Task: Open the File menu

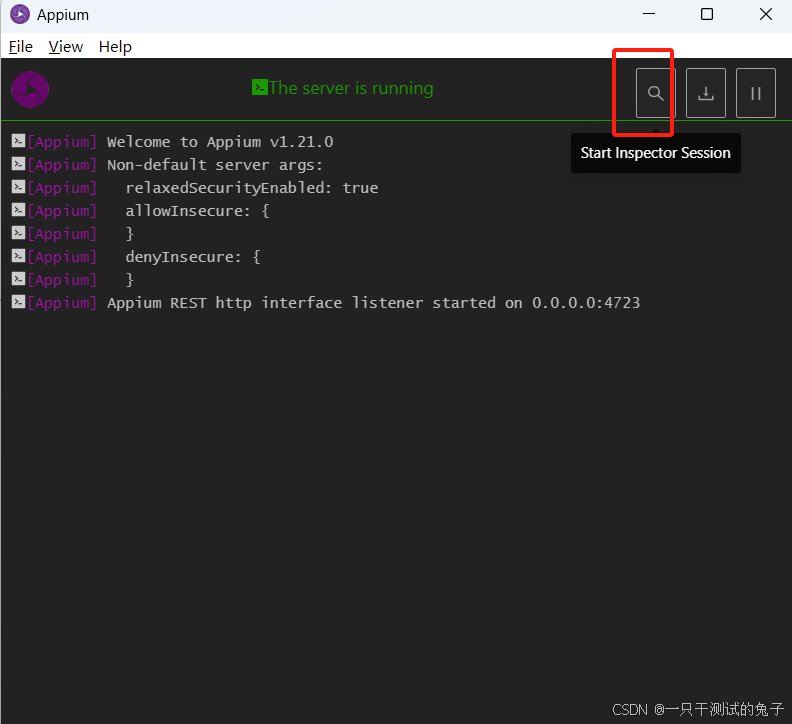Action: [x=21, y=46]
